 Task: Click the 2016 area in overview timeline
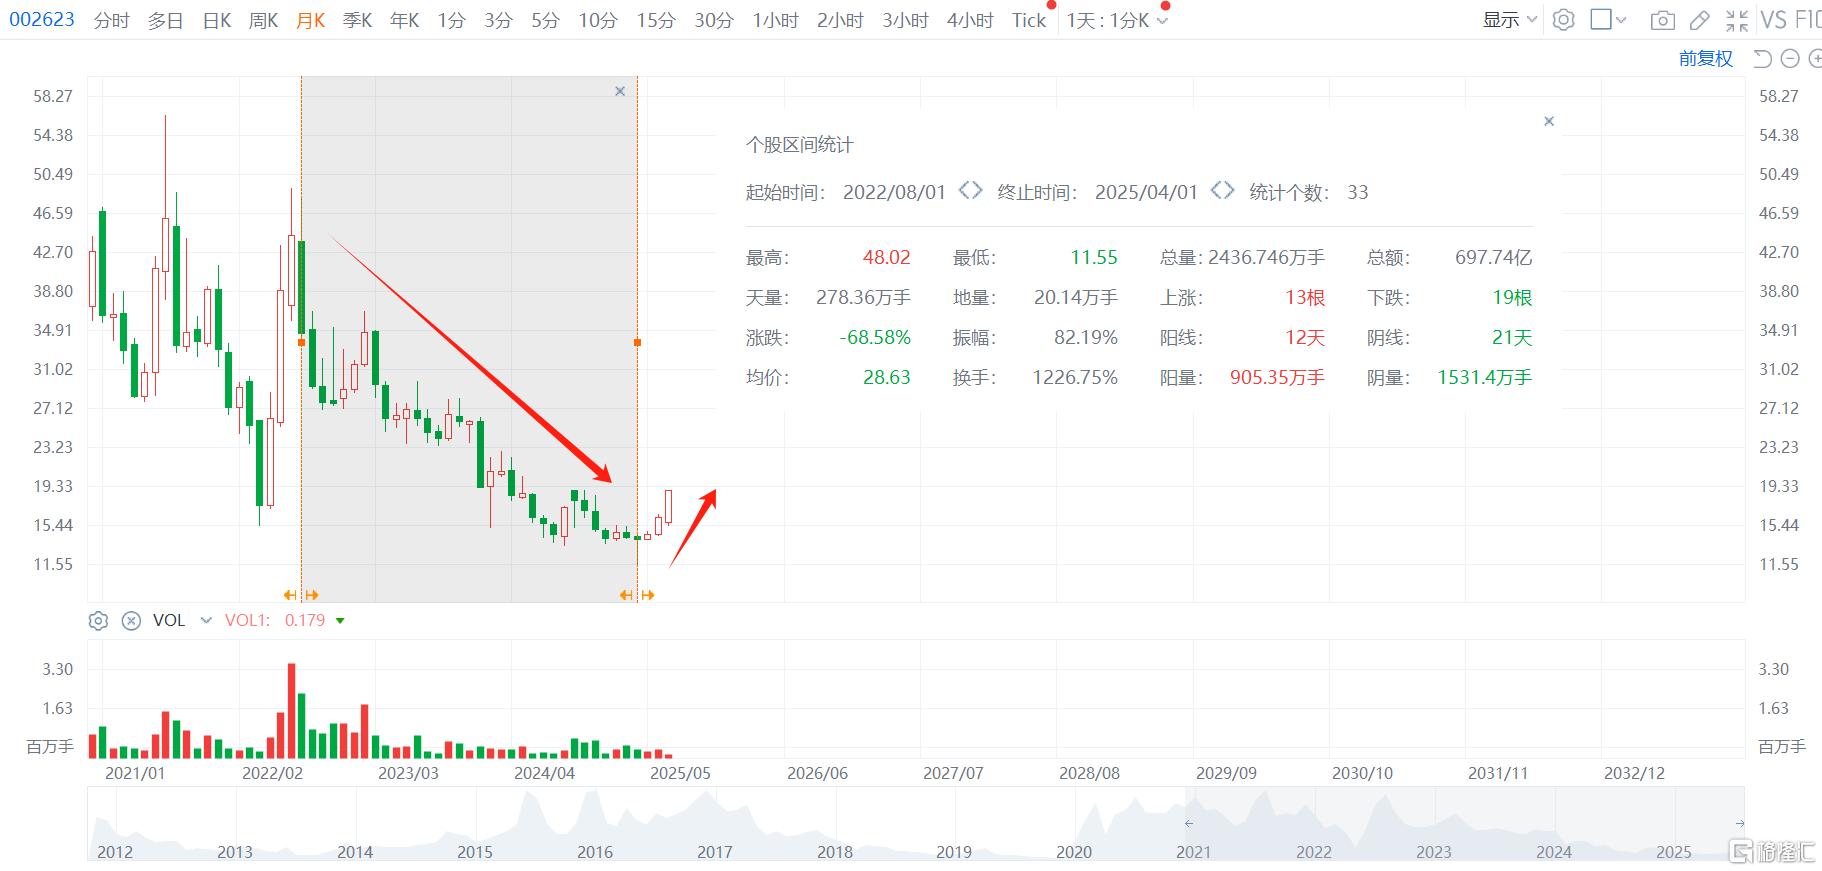click(595, 852)
